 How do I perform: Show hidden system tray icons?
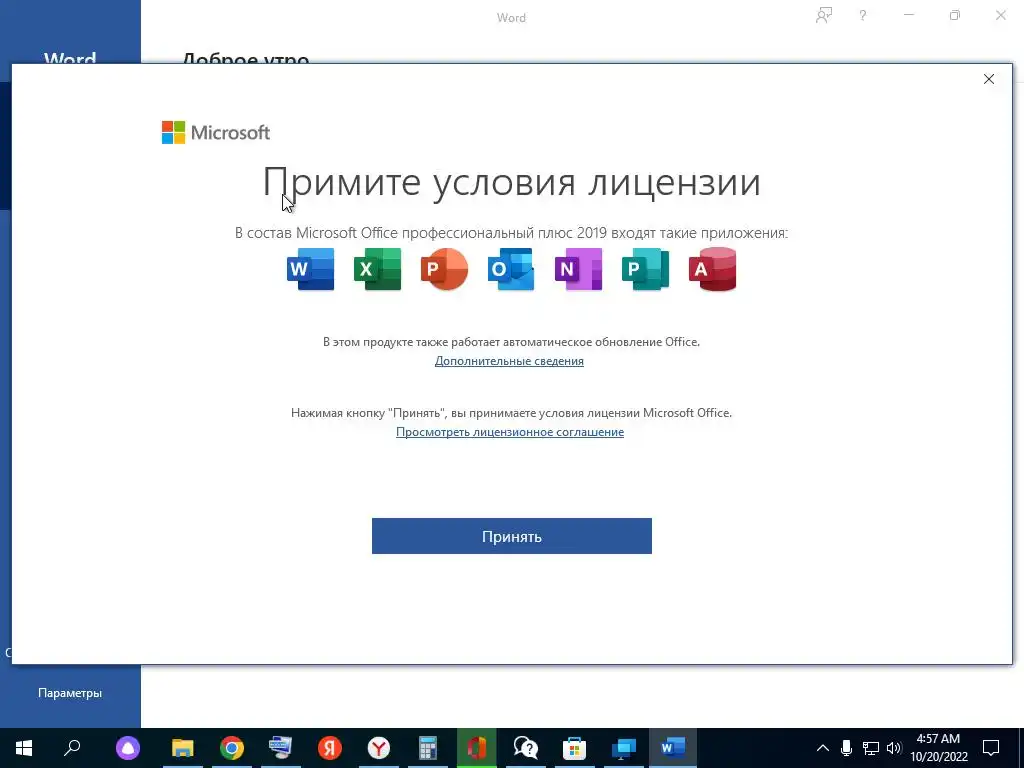pos(823,748)
